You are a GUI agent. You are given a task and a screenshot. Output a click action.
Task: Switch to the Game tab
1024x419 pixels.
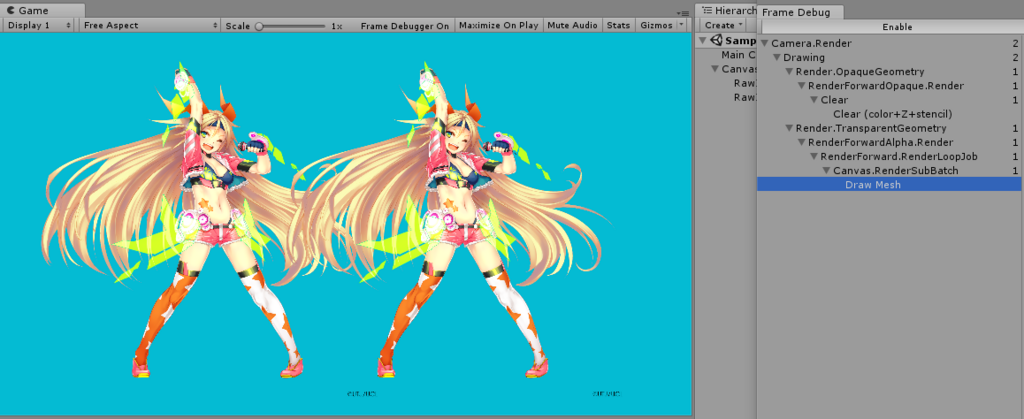42,10
